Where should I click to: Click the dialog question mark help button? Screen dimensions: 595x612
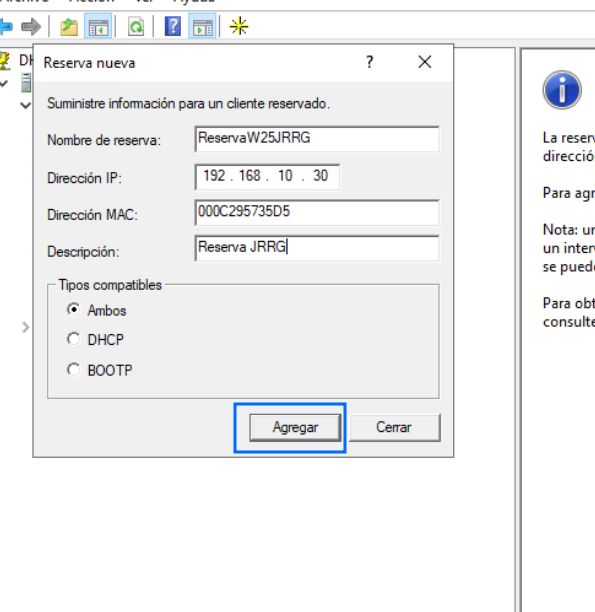[x=369, y=62]
